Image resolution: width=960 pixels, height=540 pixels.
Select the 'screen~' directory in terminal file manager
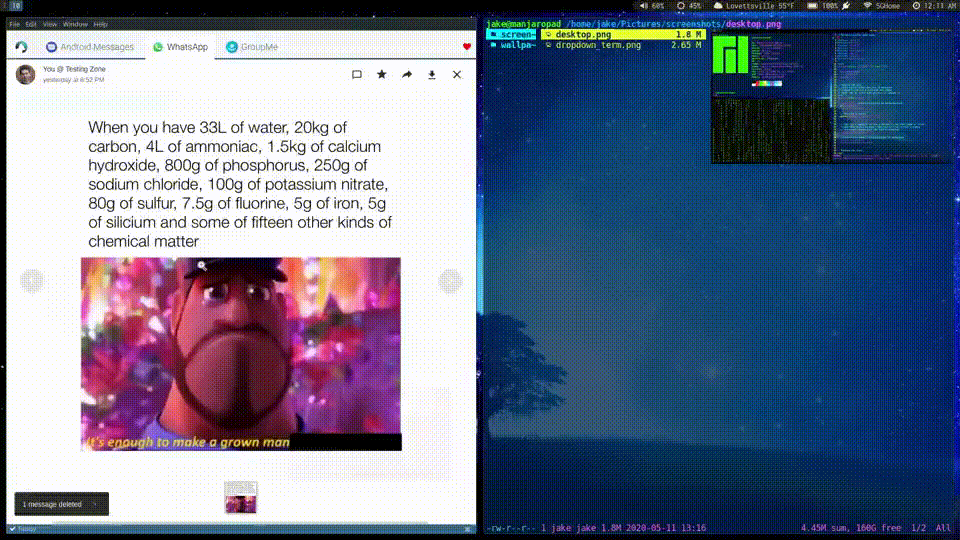point(512,35)
